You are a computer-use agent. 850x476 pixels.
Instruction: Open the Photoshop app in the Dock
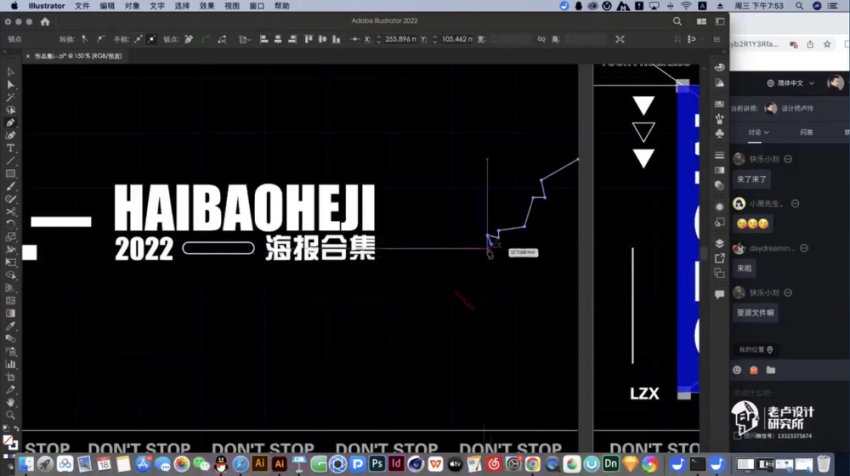tap(377, 464)
